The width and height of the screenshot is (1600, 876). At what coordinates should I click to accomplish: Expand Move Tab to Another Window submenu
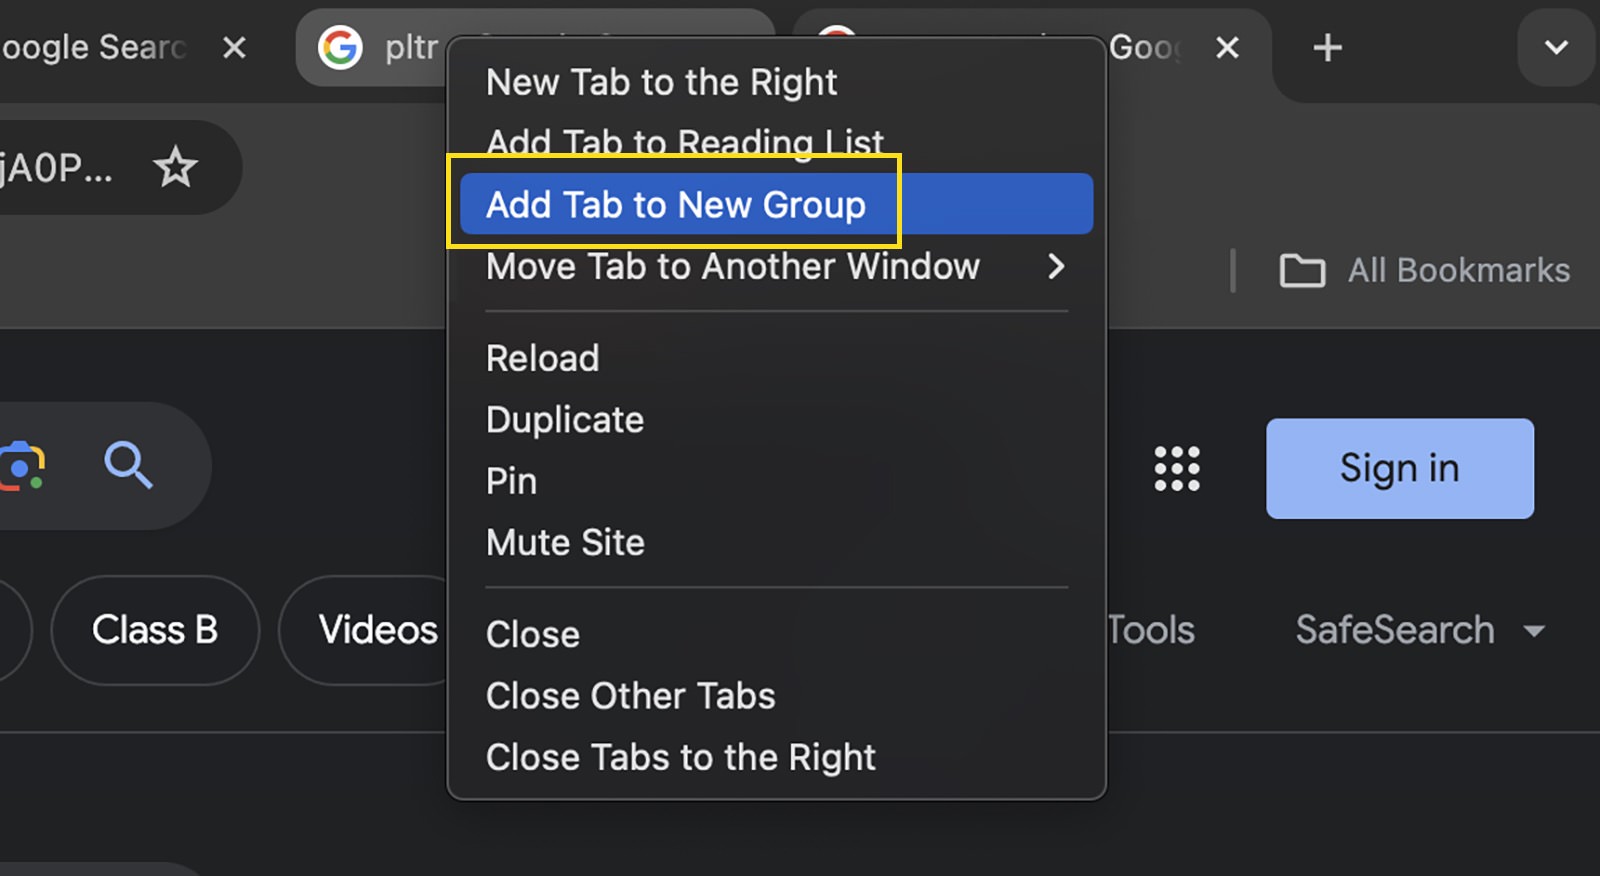coord(776,266)
